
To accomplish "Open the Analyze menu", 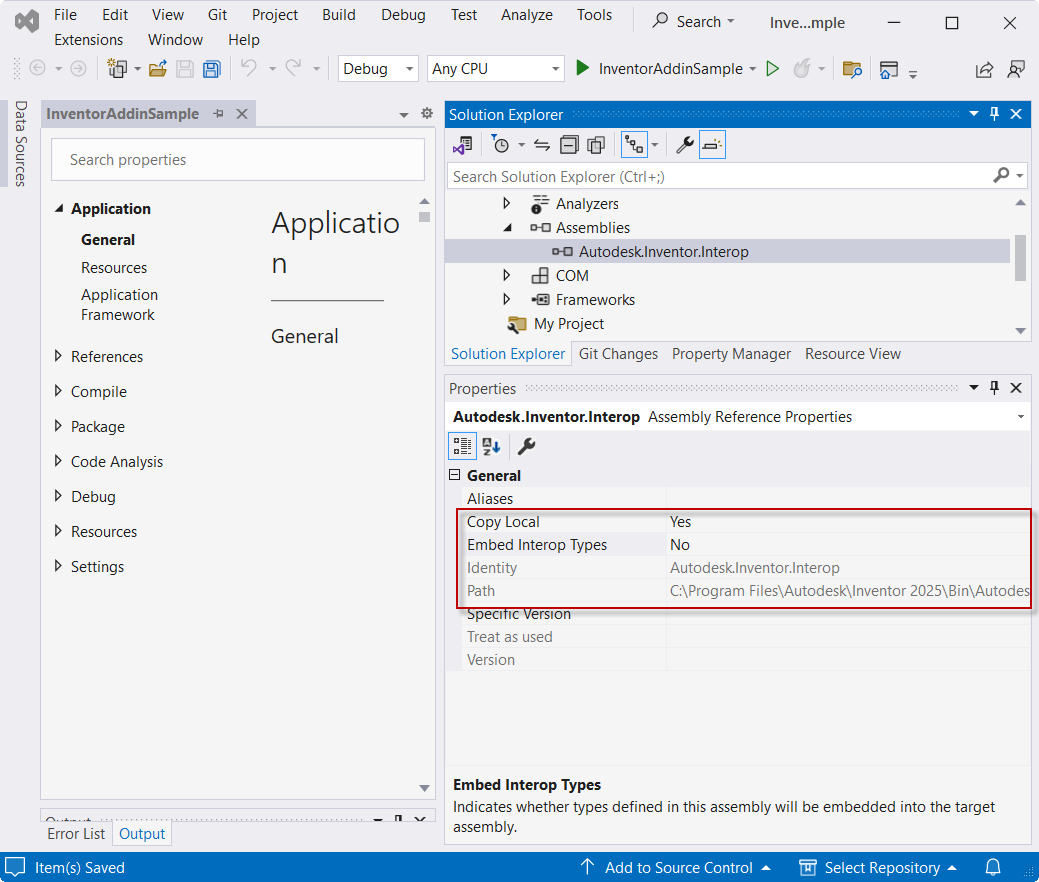I will pyautogui.click(x=527, y=15).
